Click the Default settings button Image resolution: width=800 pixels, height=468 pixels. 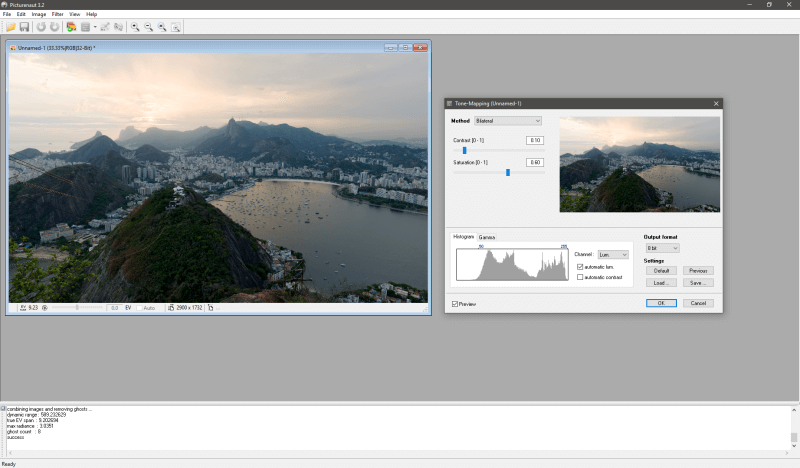(661, 270)
